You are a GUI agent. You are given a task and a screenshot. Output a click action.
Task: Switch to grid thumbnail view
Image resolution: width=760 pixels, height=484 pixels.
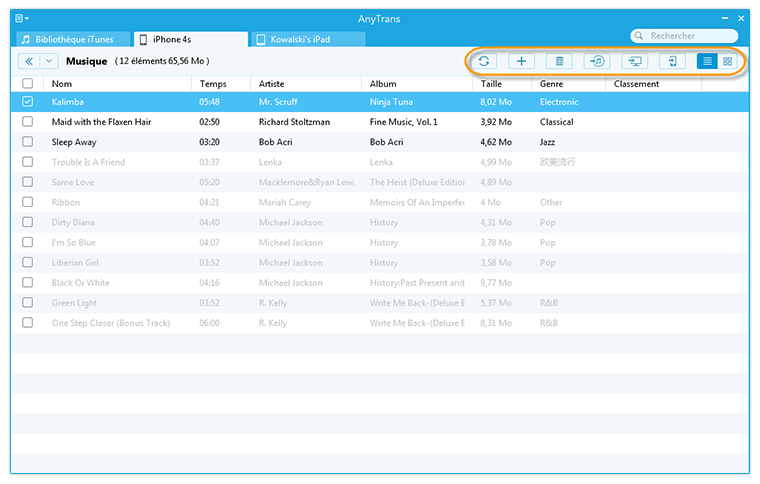tap(728, 61)
